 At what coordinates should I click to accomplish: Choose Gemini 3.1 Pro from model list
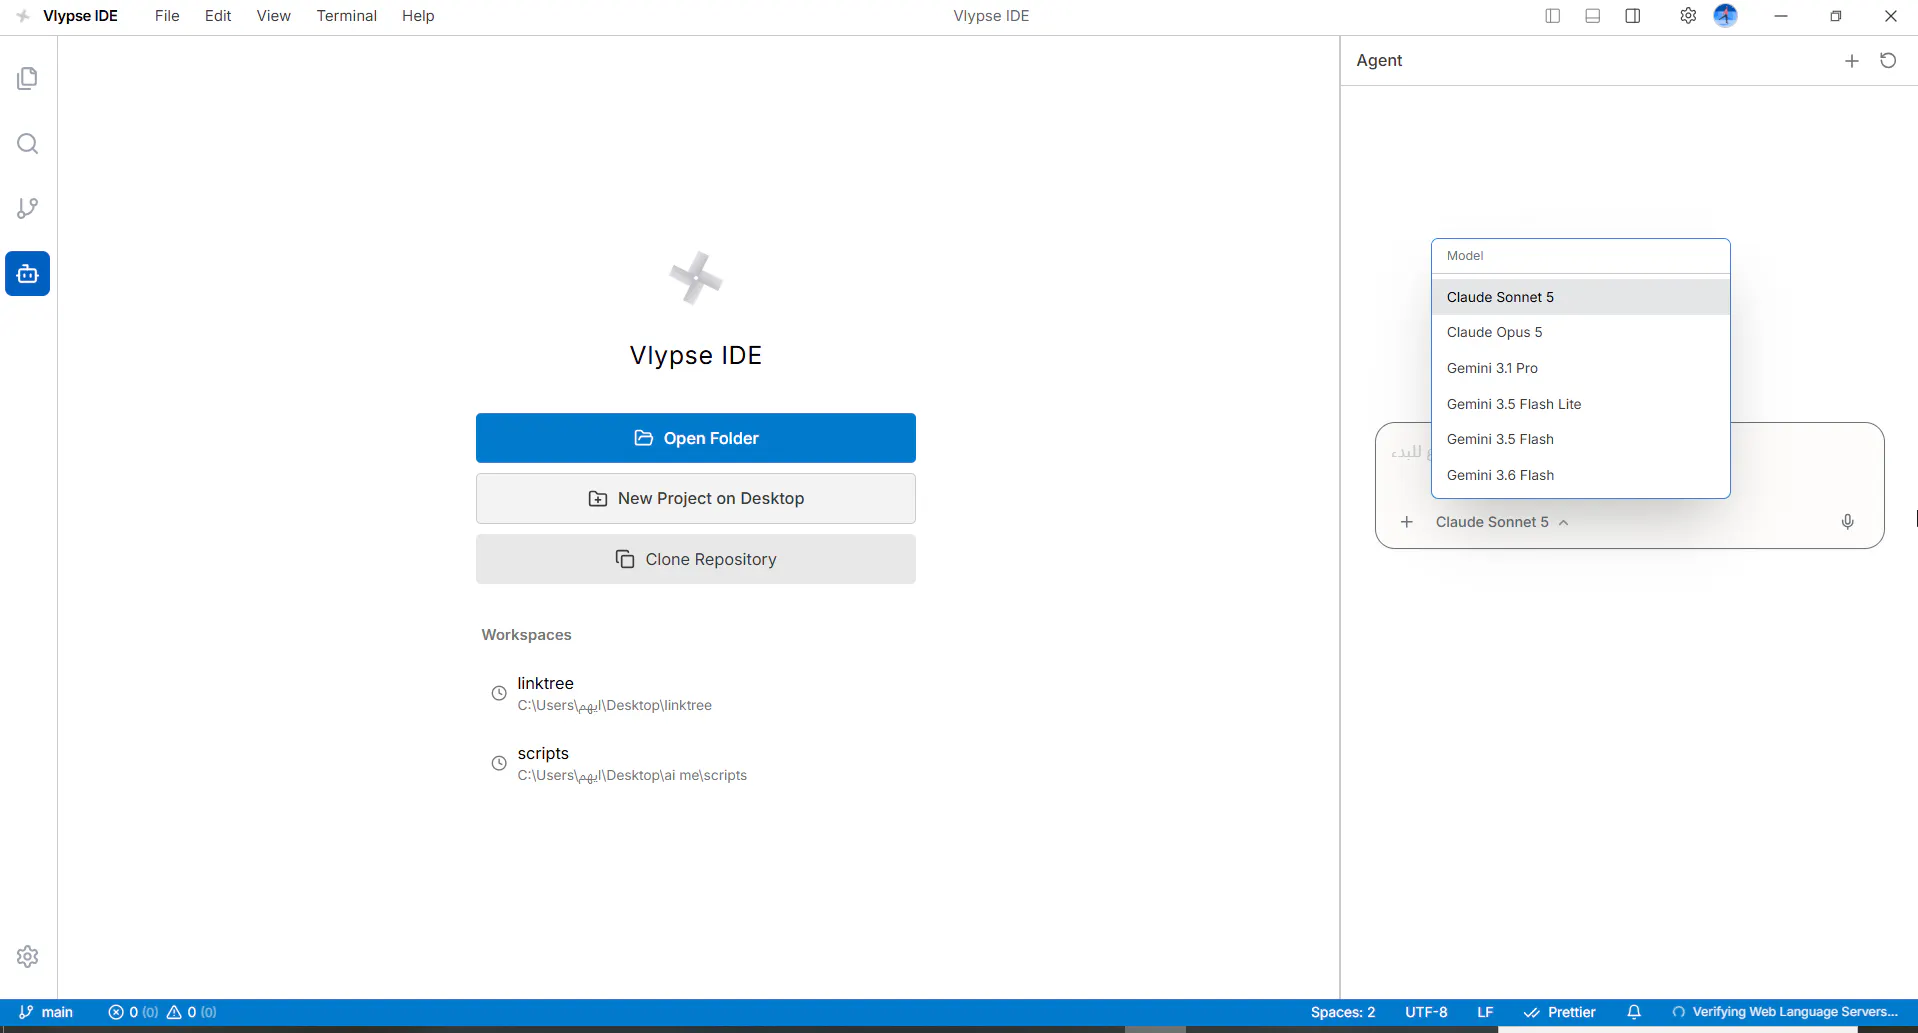pos(1581,368)
